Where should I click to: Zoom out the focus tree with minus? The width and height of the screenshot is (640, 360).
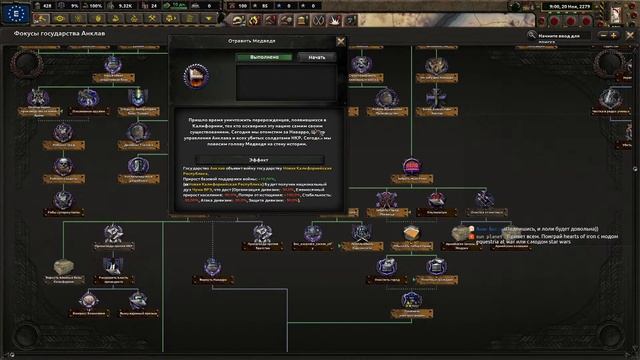(x=603, y=36)
